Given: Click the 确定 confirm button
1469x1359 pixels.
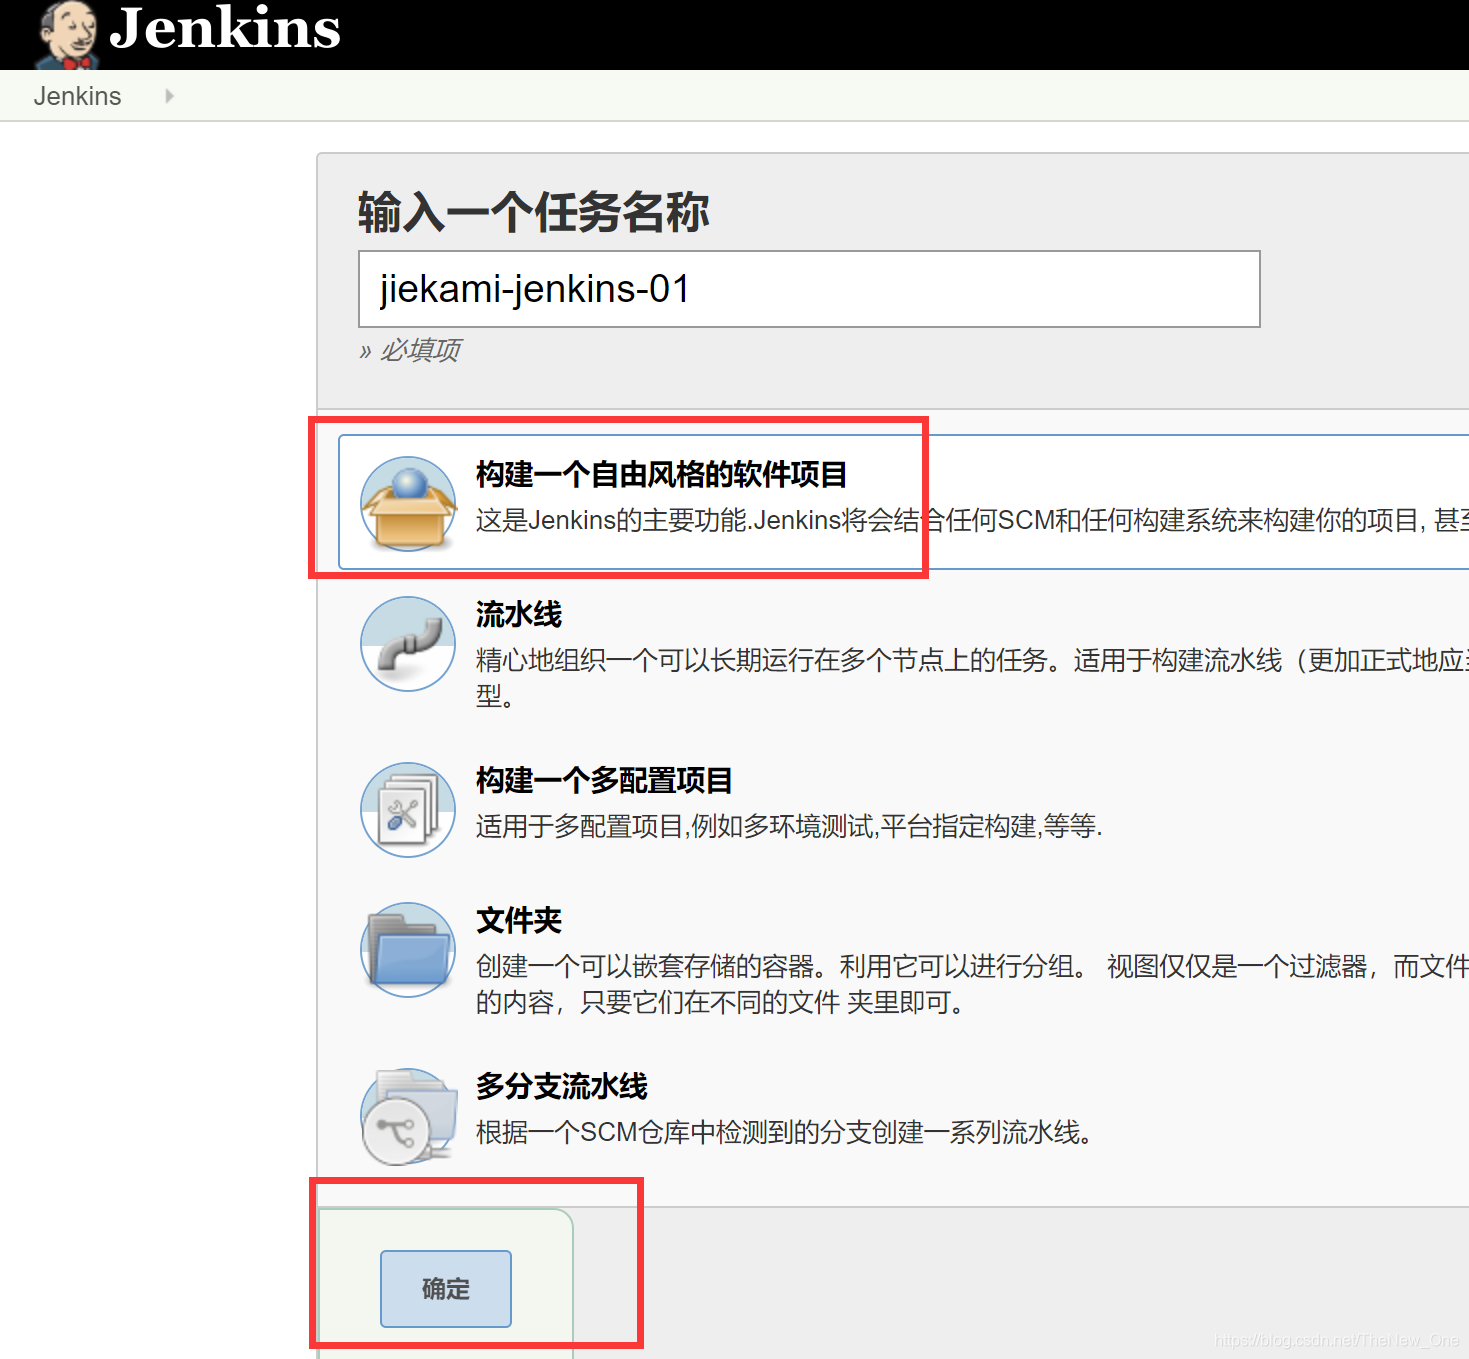Looking at the screenshot, I should [x=446, y=1289].
